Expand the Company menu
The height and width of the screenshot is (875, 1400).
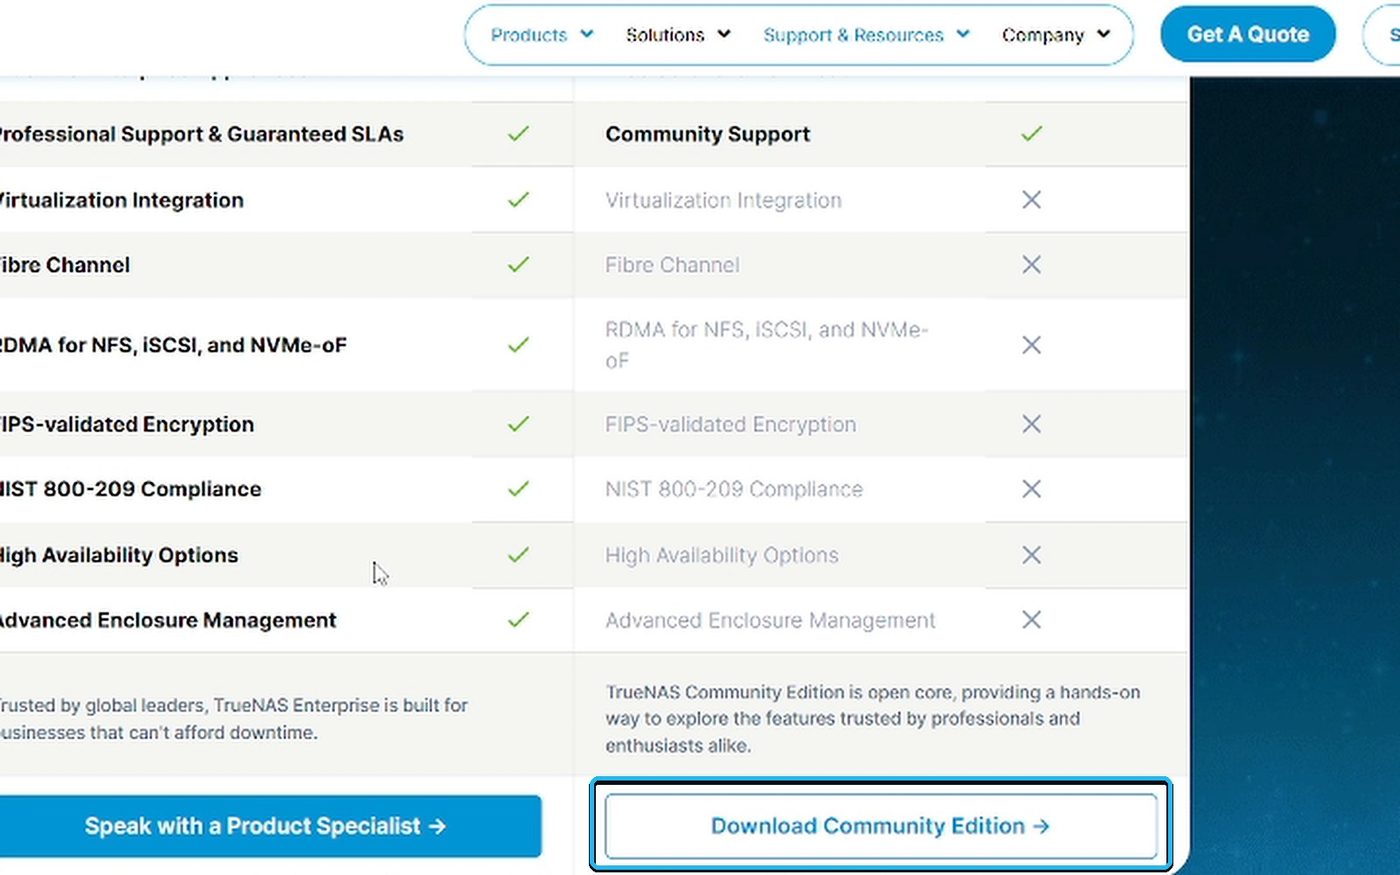point(1056,35)
